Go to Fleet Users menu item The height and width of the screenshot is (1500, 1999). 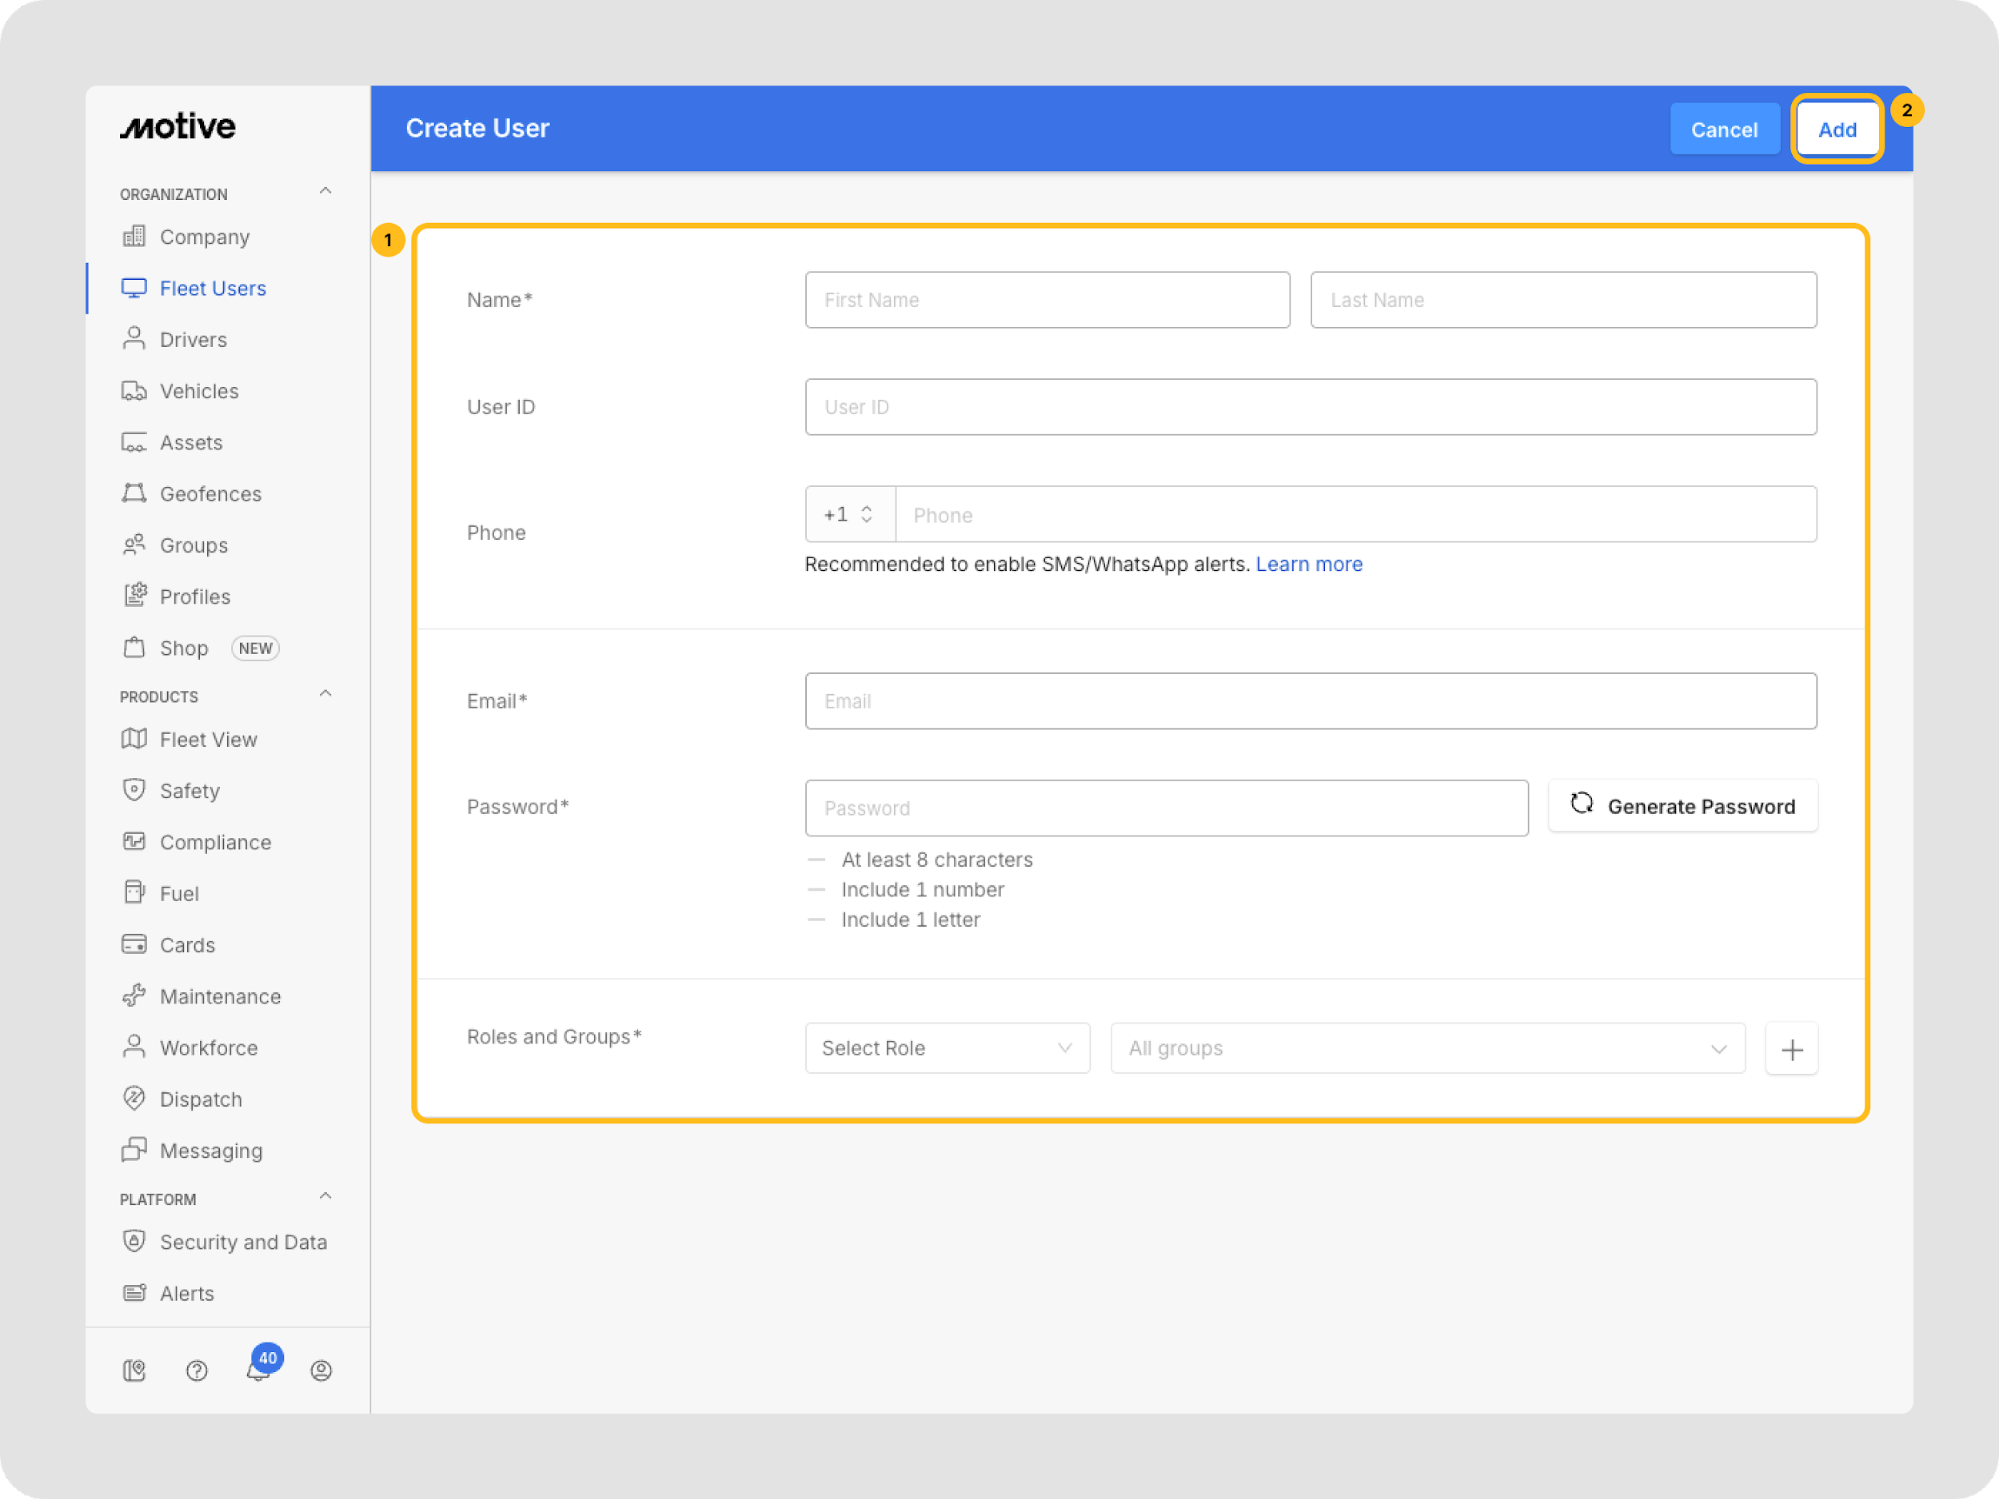(x=212, y=288)
